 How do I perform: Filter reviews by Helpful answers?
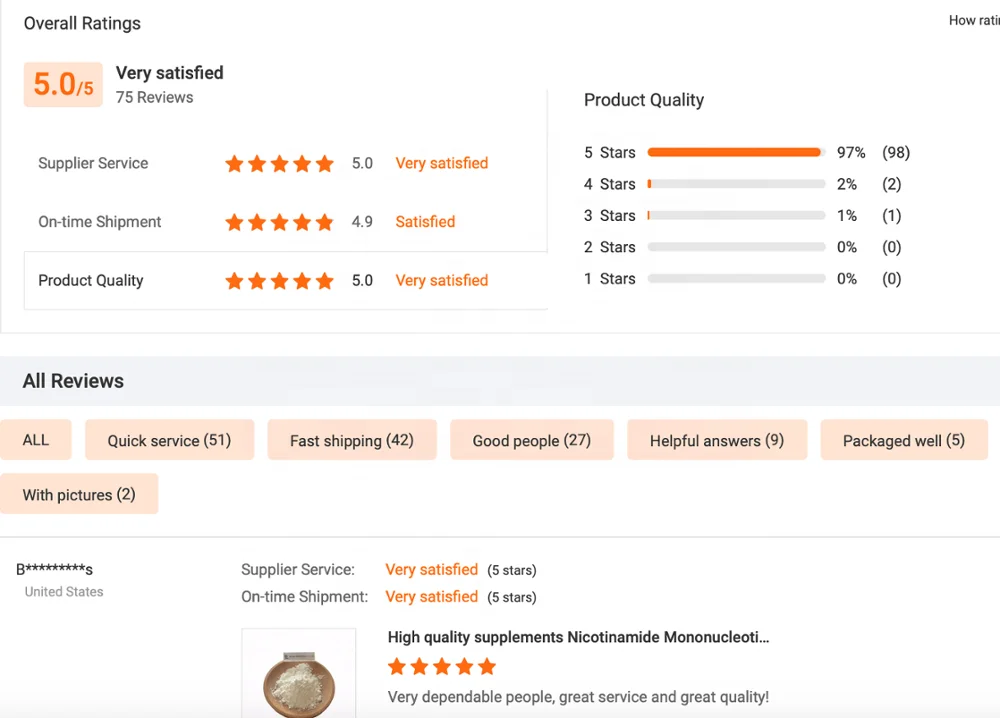(x=716, y=440)
